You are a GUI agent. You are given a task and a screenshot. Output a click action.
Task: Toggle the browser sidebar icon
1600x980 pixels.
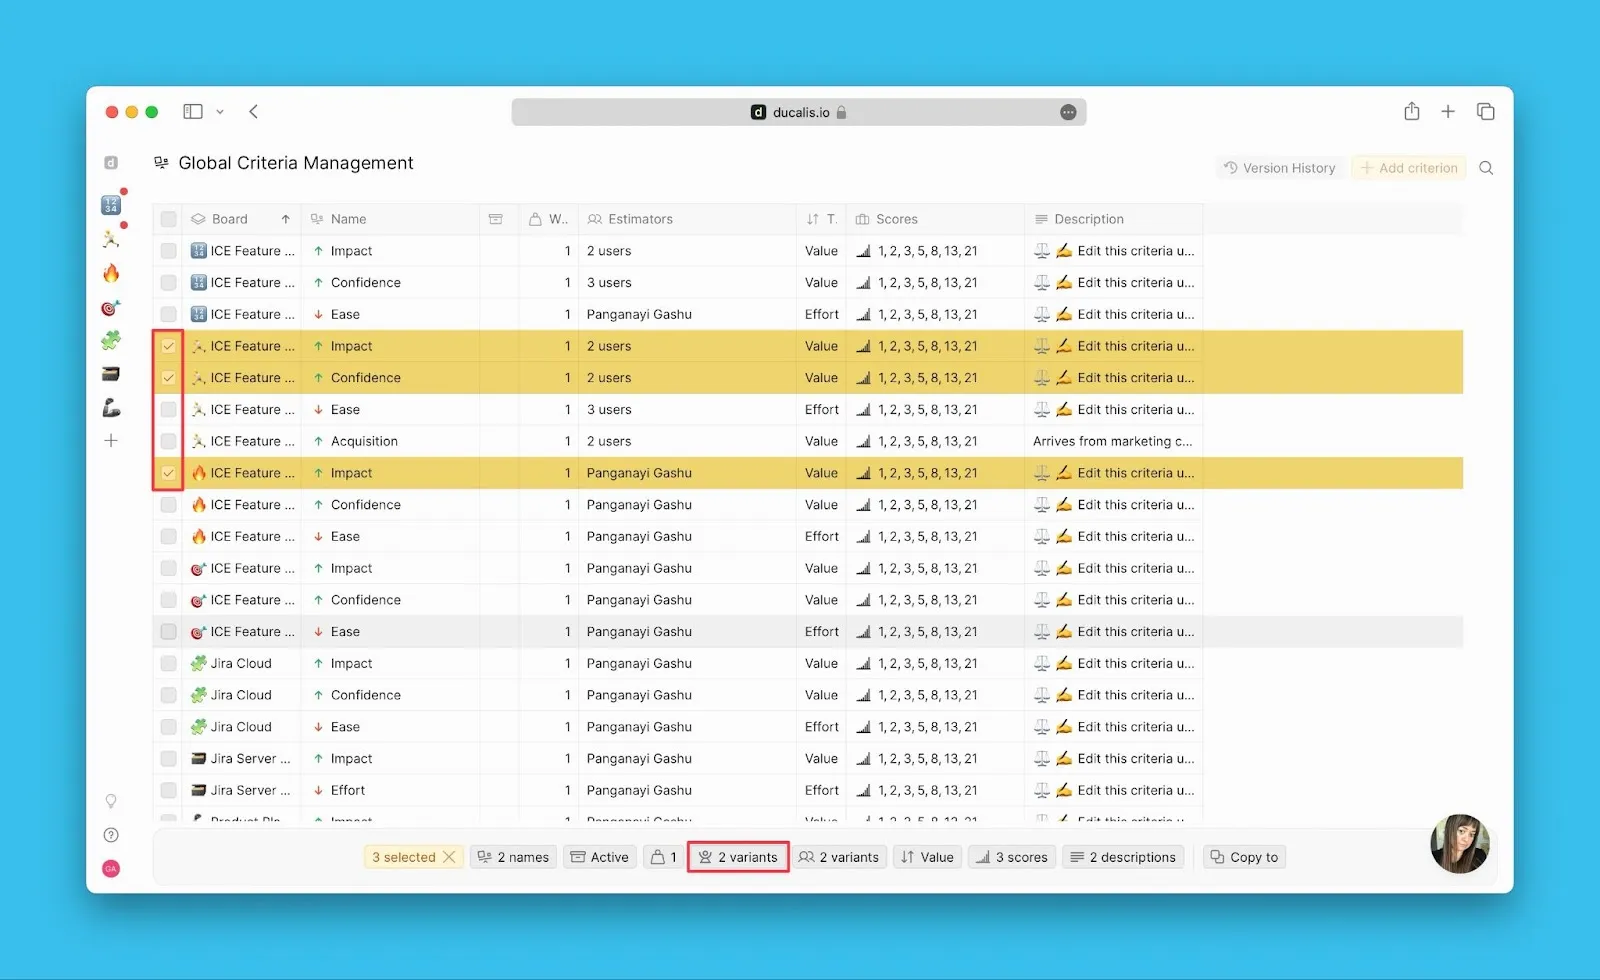tap(193, 112)
